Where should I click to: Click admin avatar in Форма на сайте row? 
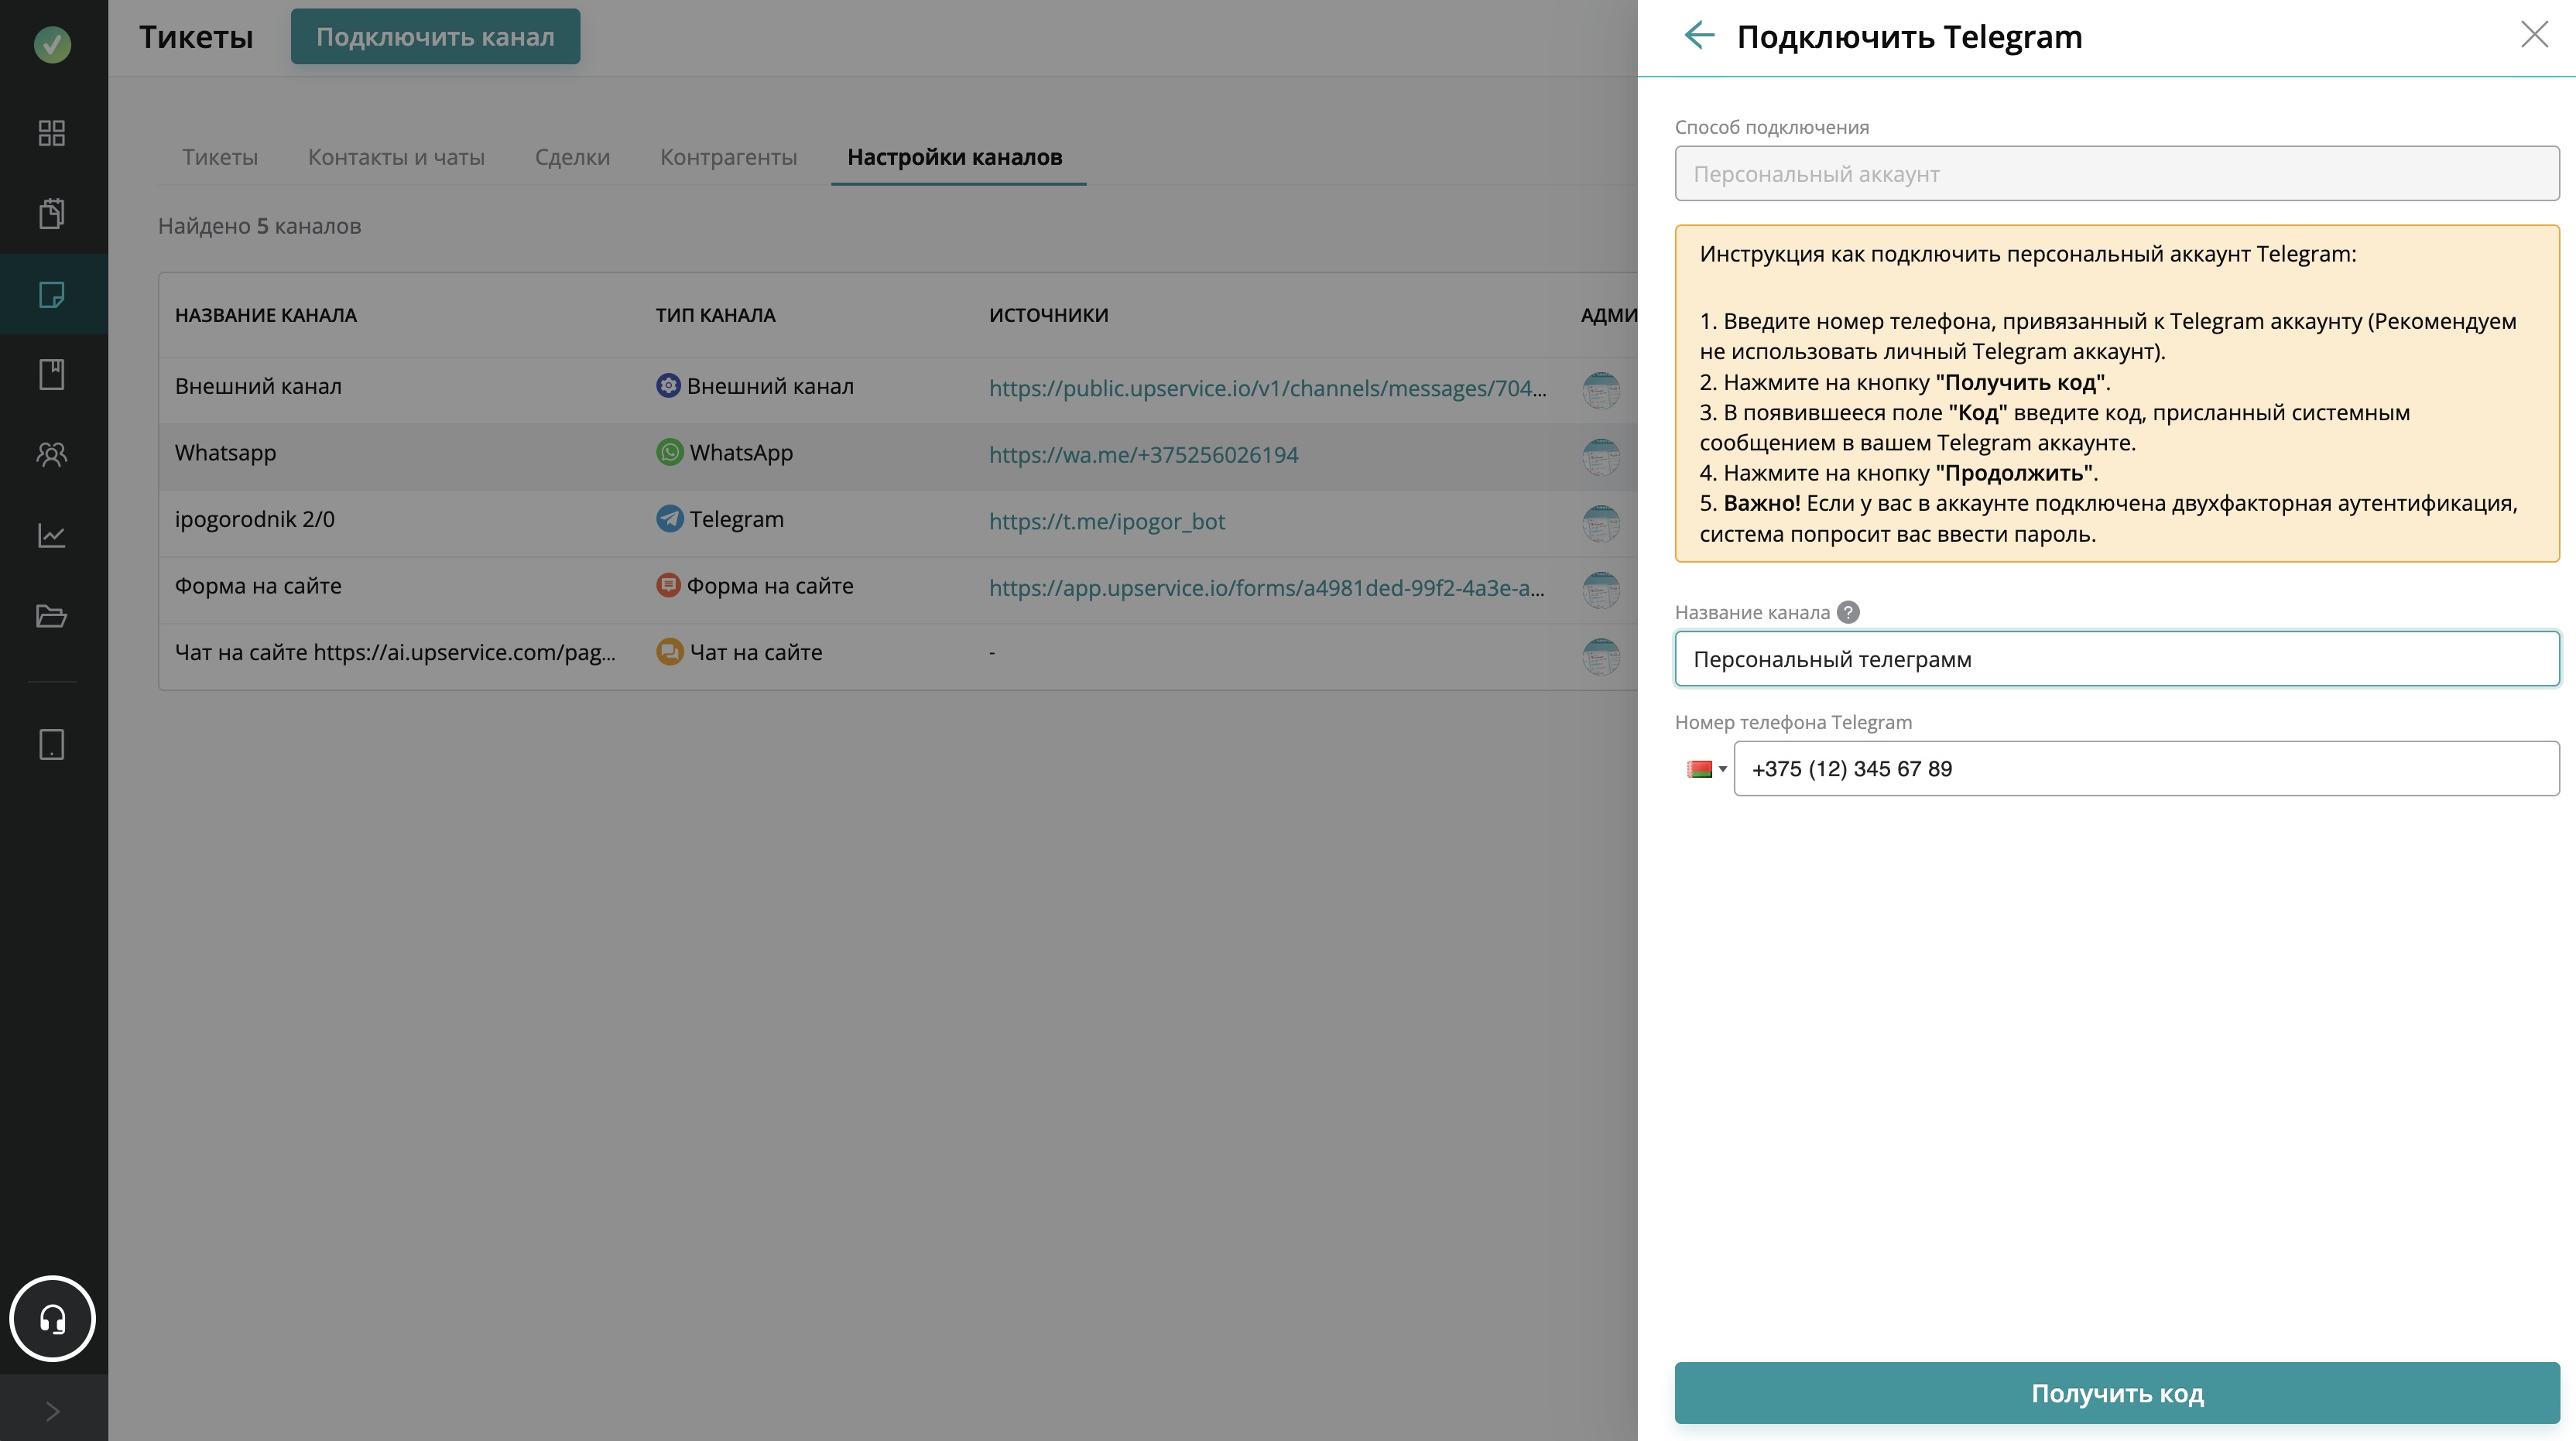tap(1601, 590)
